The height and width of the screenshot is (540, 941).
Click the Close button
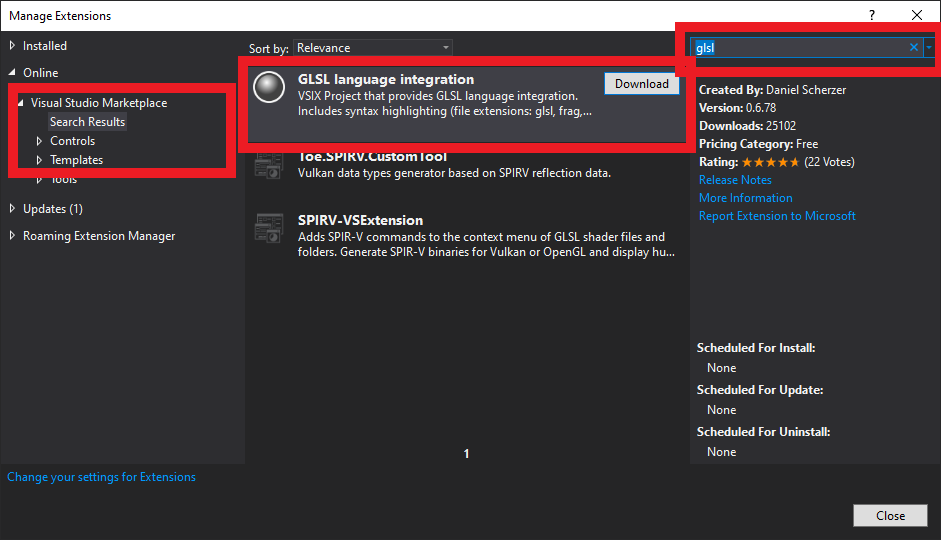pos(890,515)
